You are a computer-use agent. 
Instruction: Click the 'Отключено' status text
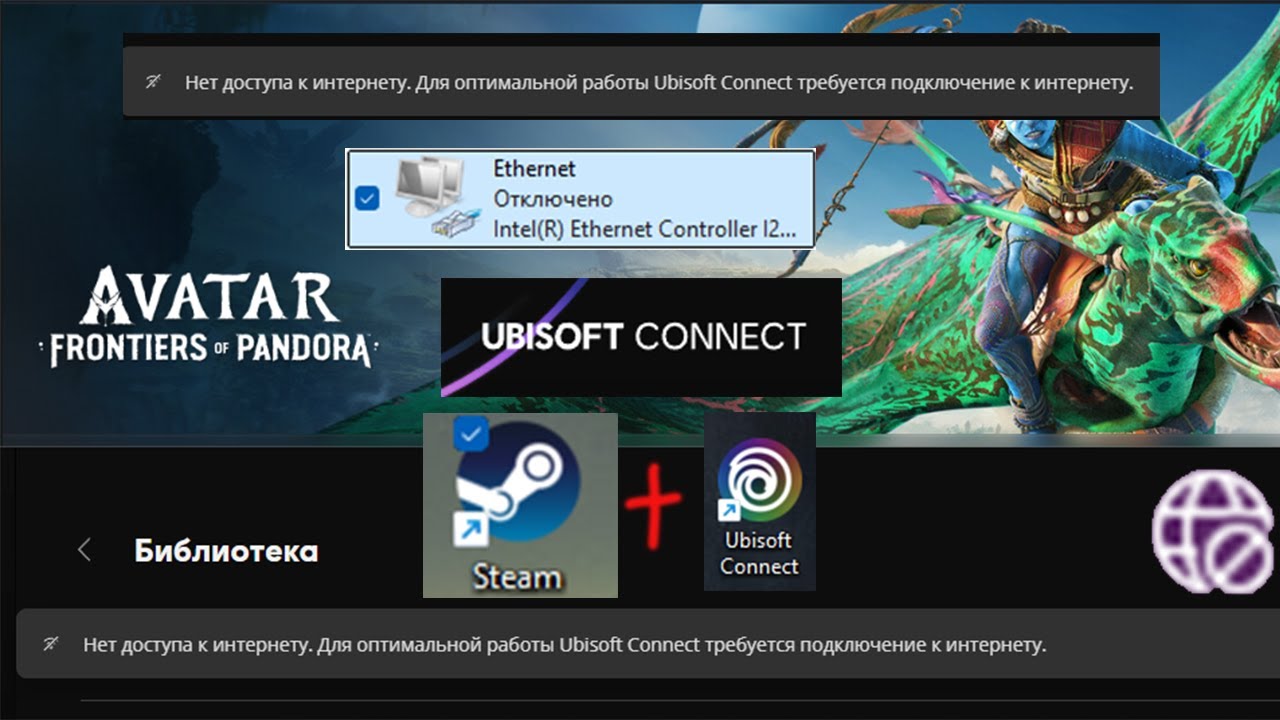point(553,199)
